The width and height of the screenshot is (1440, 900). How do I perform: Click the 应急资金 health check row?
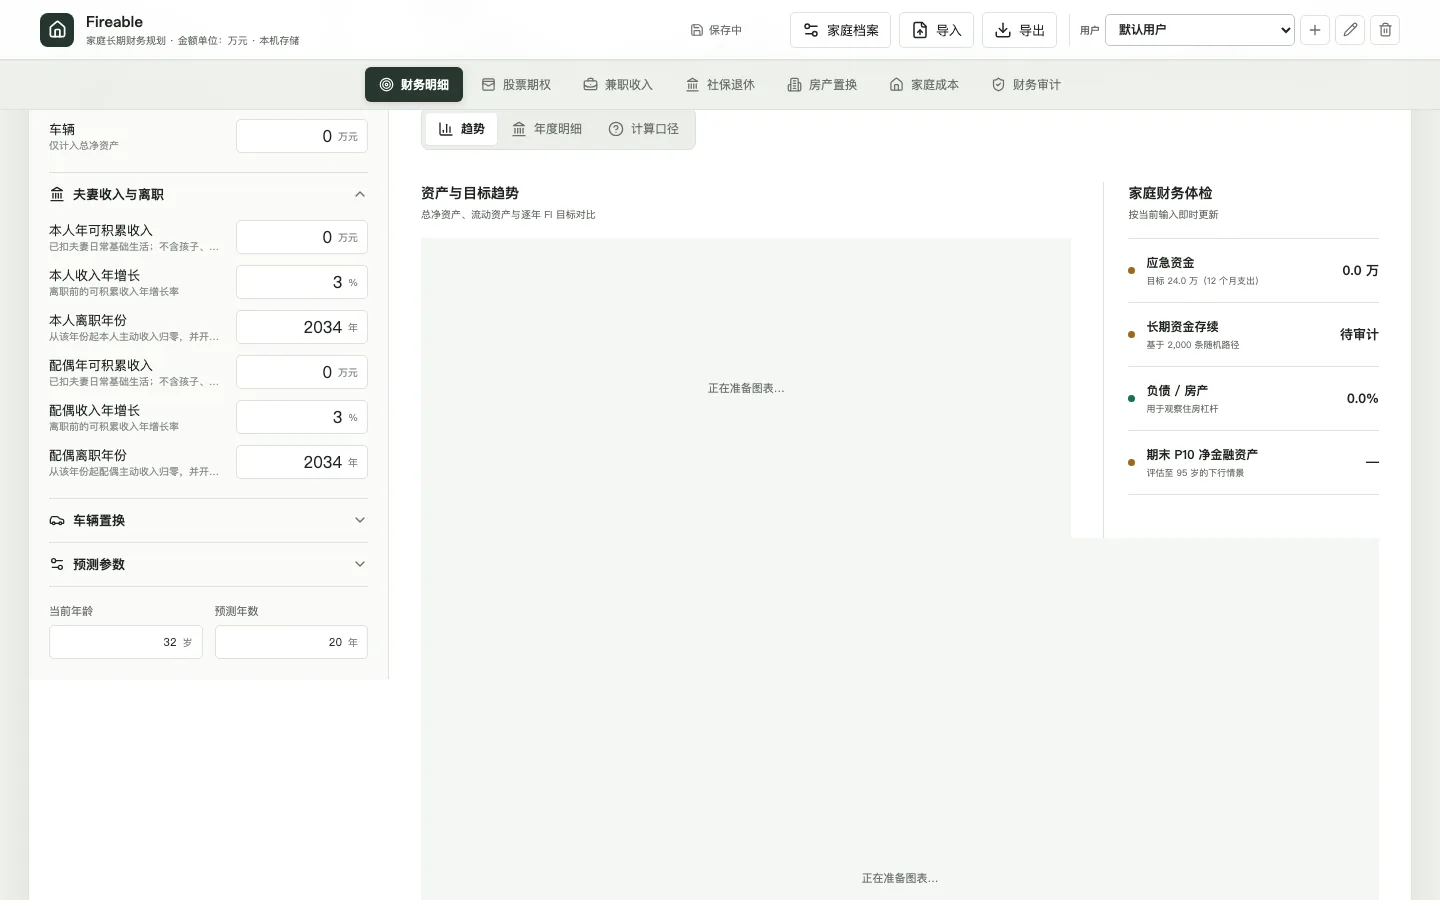tap(1253, 271)
